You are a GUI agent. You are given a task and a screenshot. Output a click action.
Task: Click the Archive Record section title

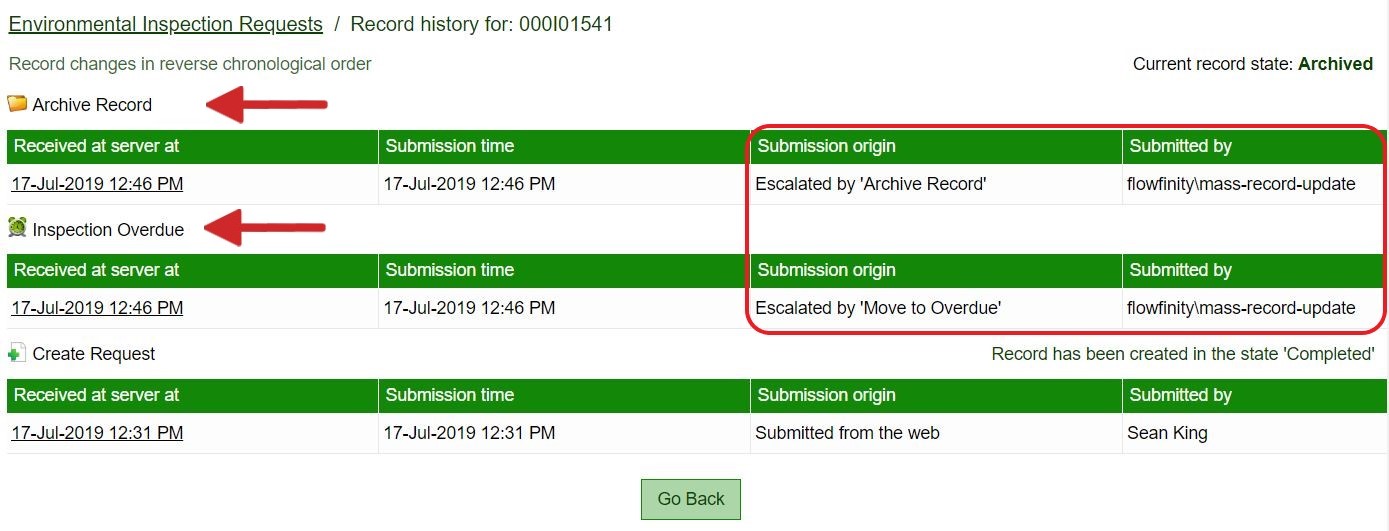point(92,105)
